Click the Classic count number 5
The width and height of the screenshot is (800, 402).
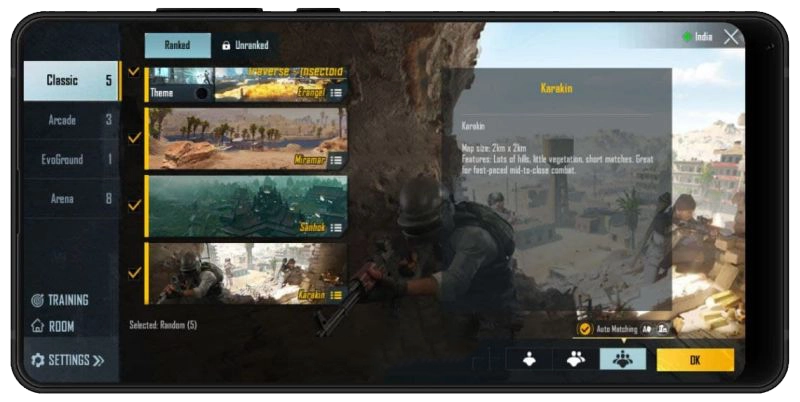(x=108, y=80)
